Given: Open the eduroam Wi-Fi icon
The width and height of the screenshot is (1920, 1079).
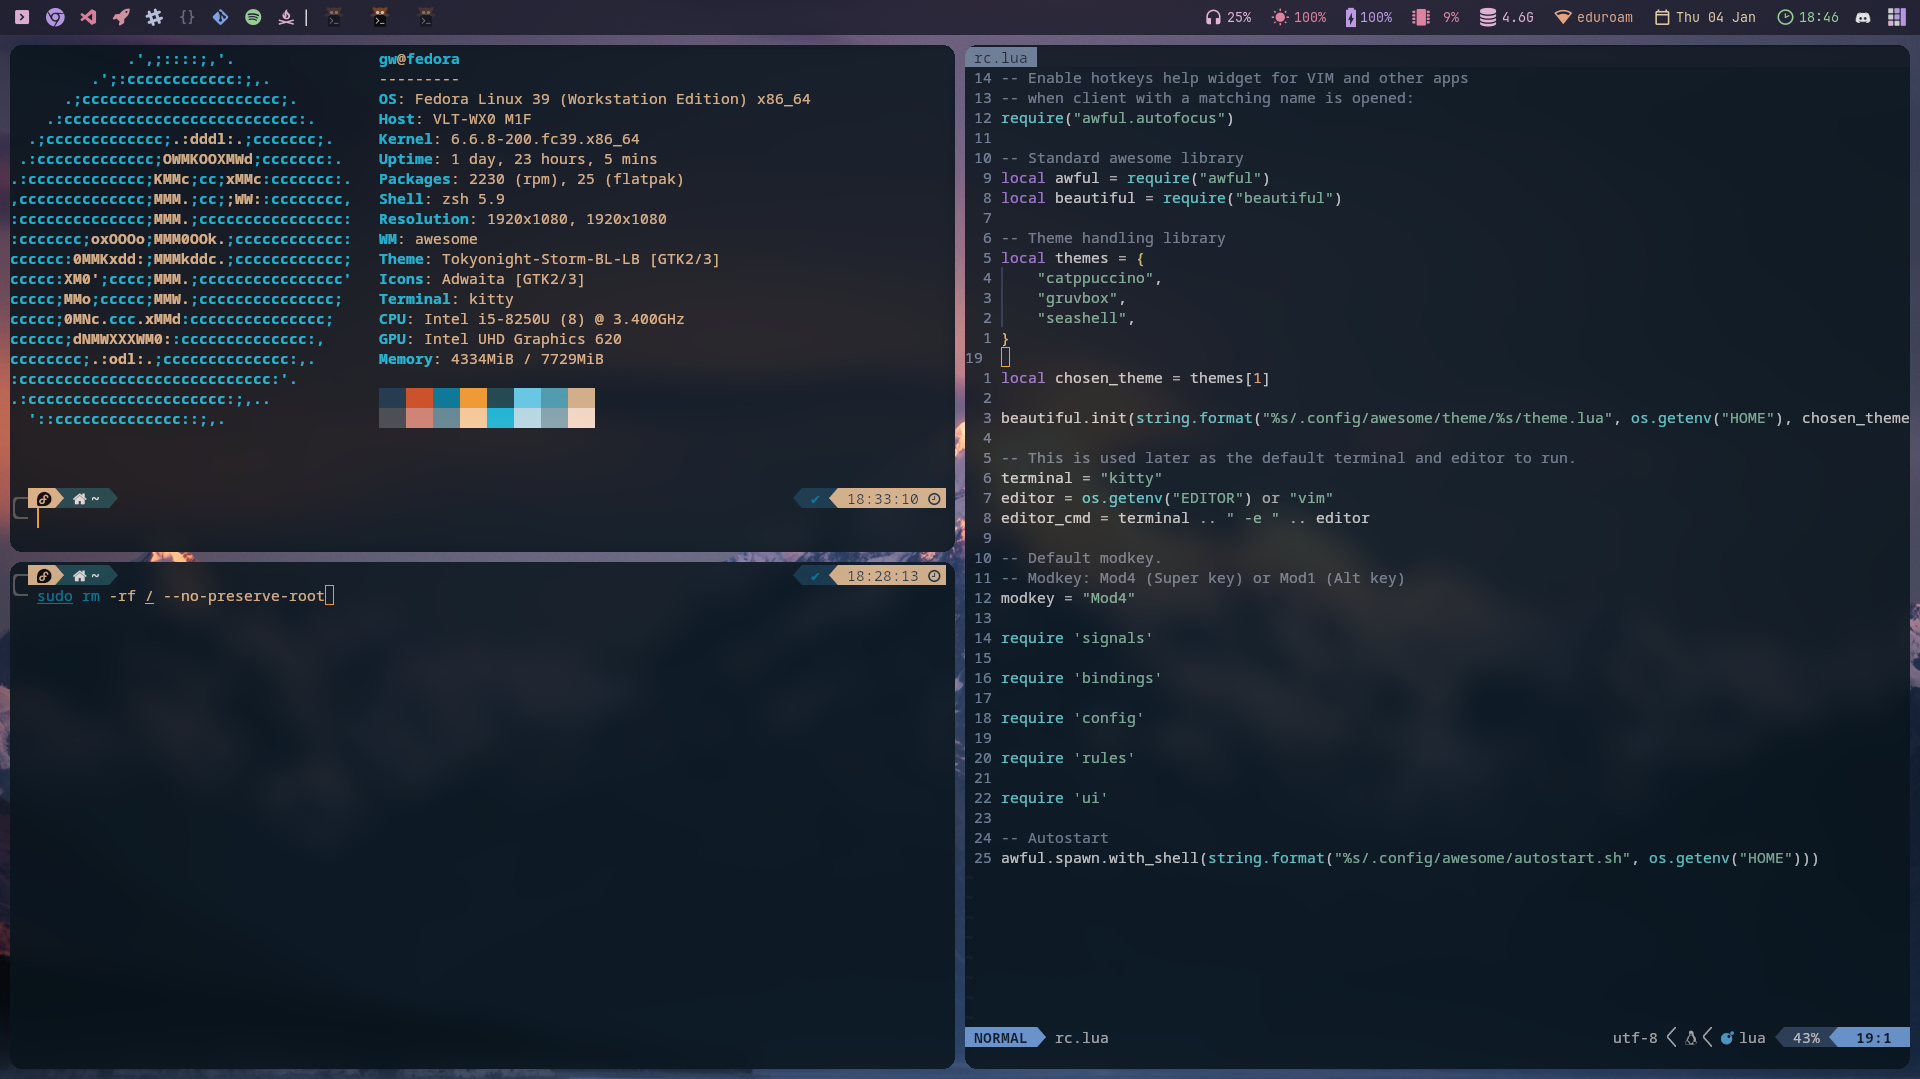Looking at the screenshot, I should pyautogui.click(x=1562, y=17).
